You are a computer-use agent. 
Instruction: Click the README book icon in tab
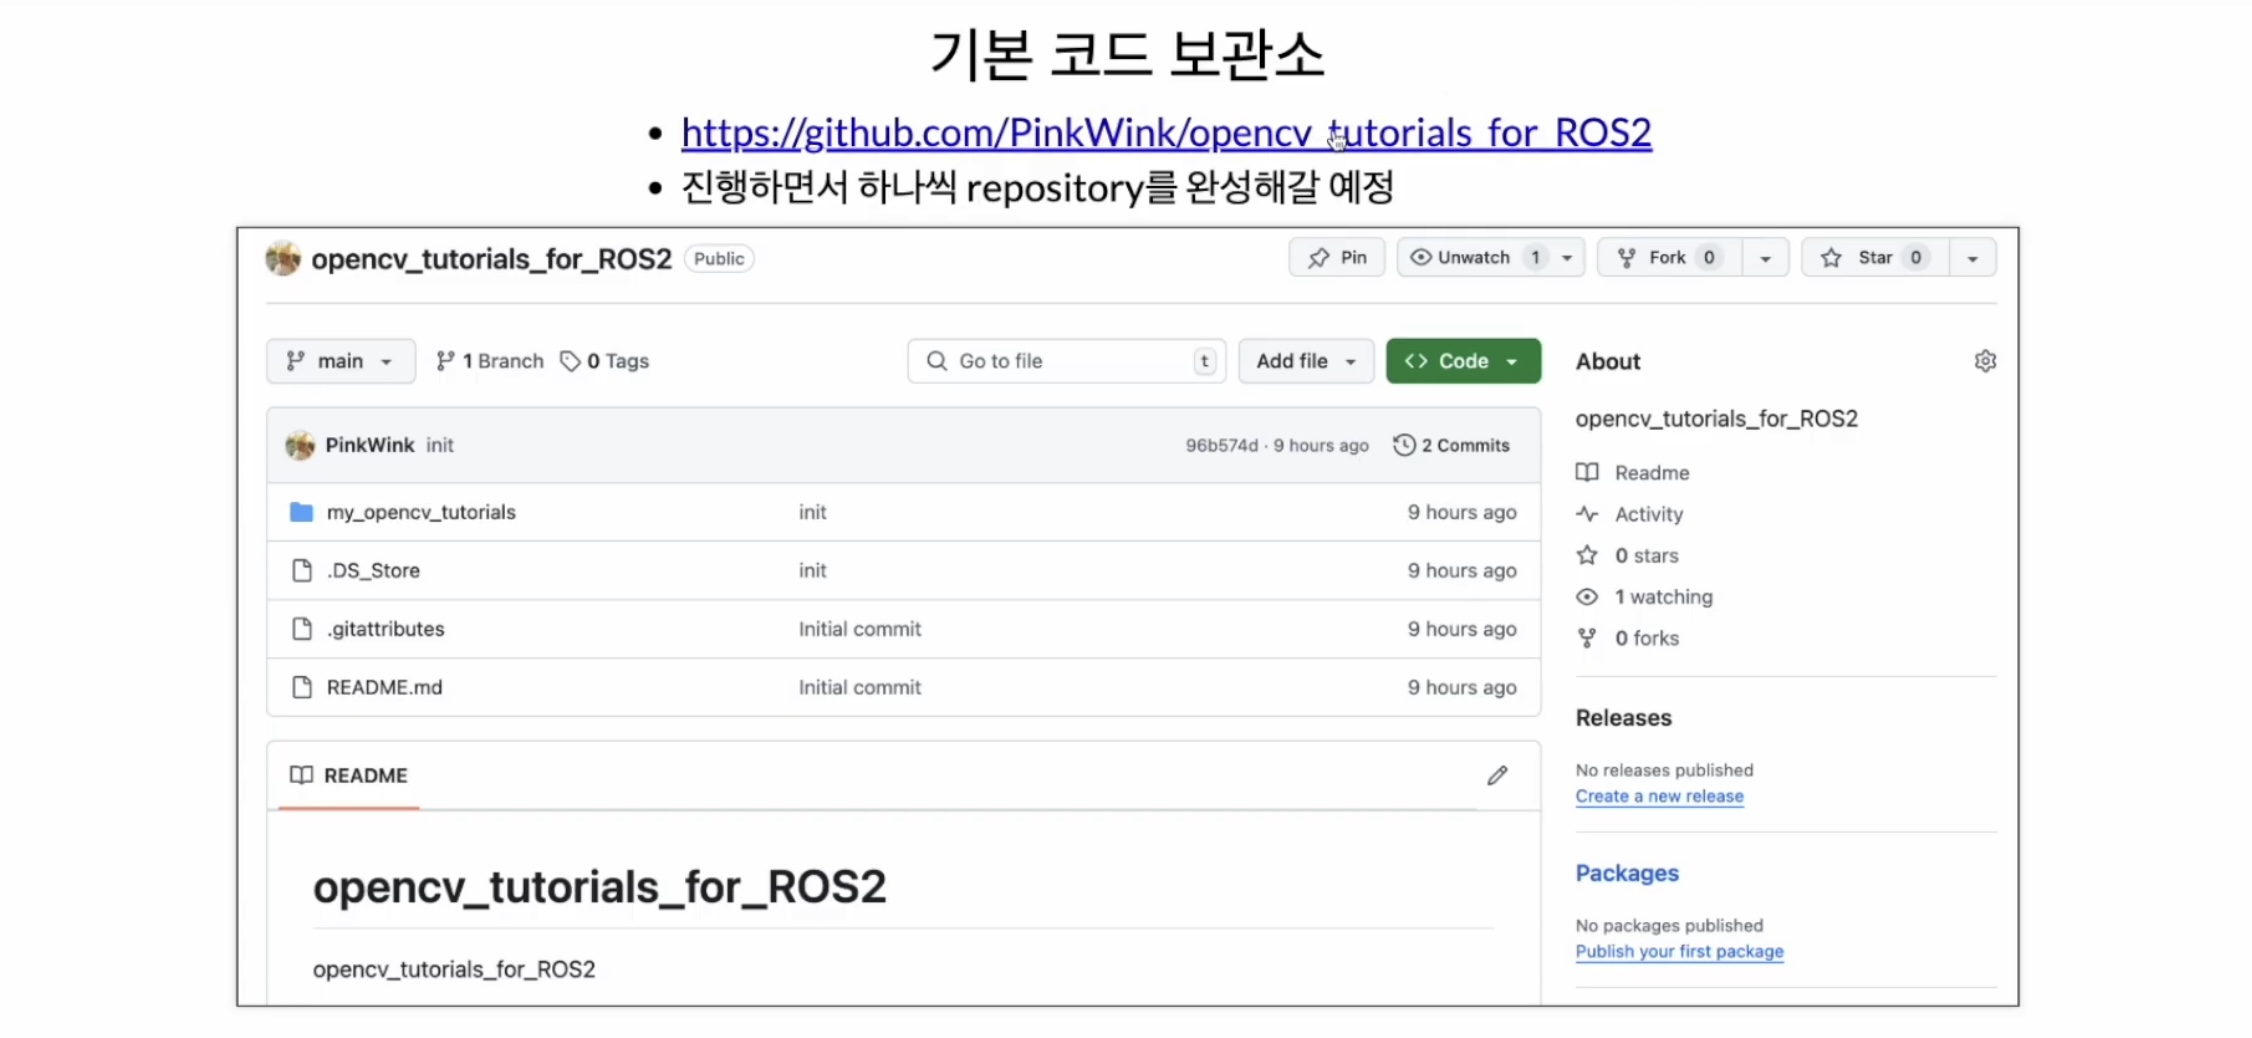pyautogui.click(x=301, y=775)
